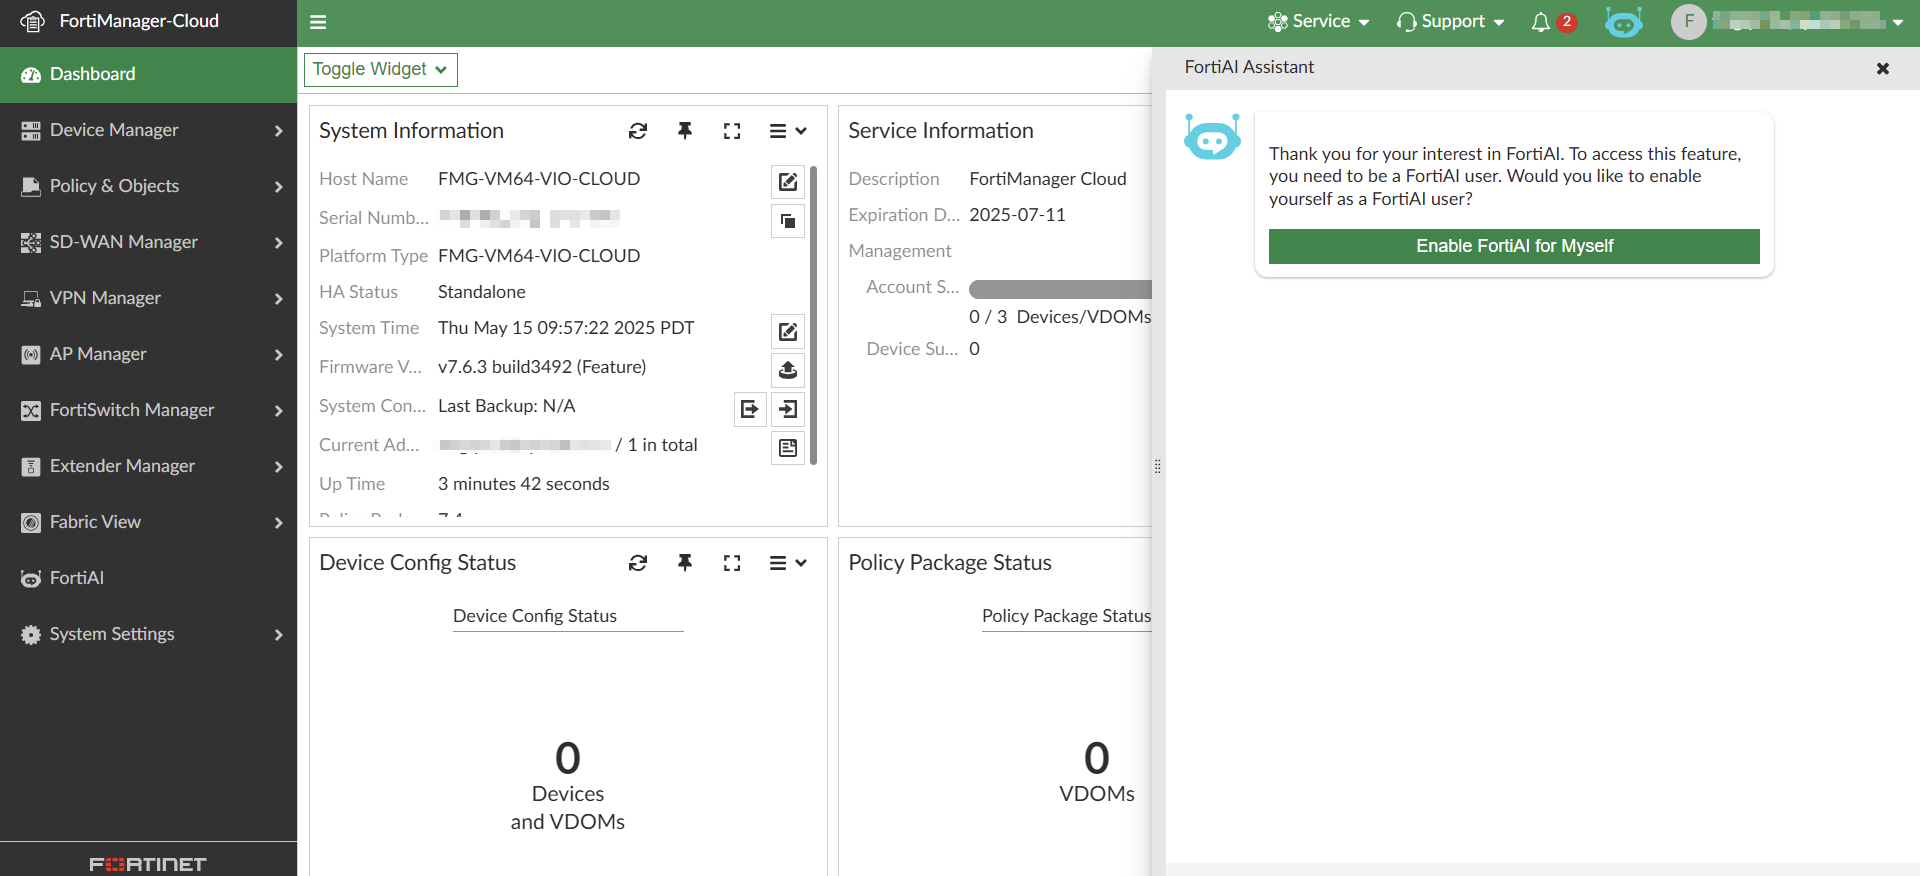Open the notifications bell
This screenshot has height=876, width=1920.
[x=1541, y=22]
